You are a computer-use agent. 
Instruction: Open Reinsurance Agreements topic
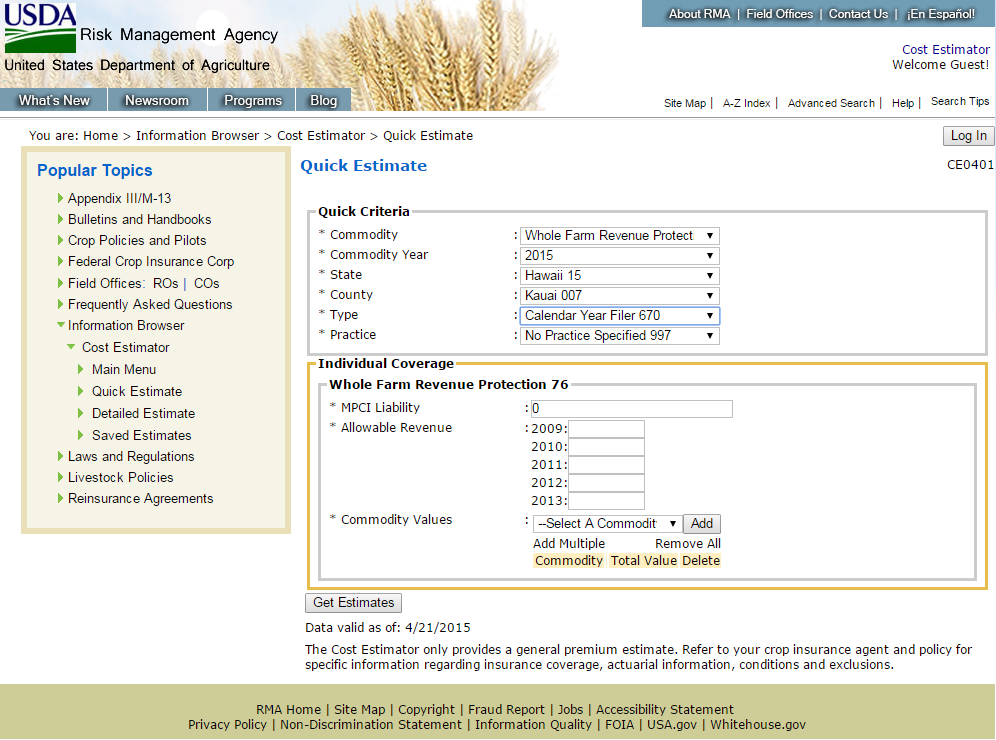click(x=140, y=499)
